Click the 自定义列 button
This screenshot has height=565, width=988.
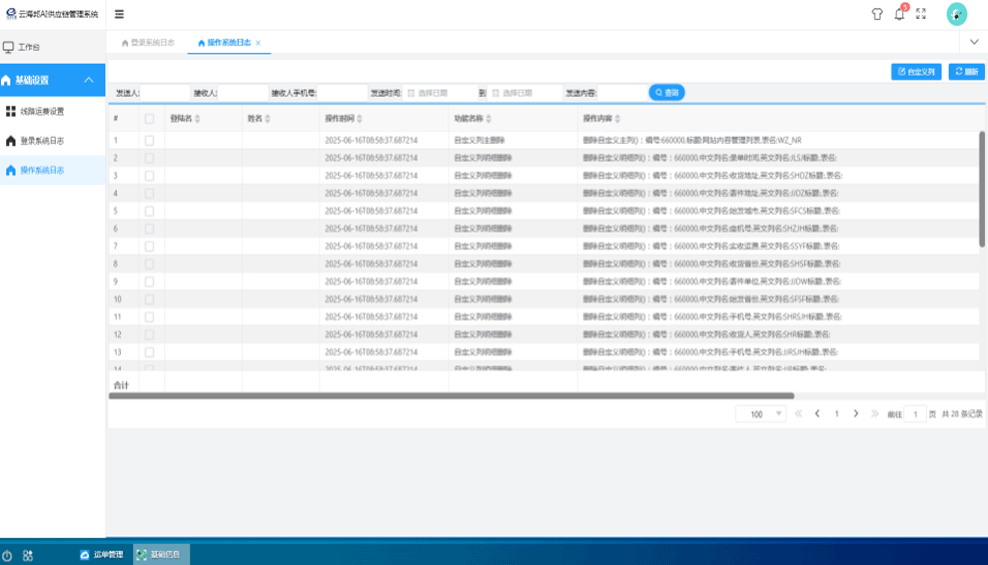point(916,72)
